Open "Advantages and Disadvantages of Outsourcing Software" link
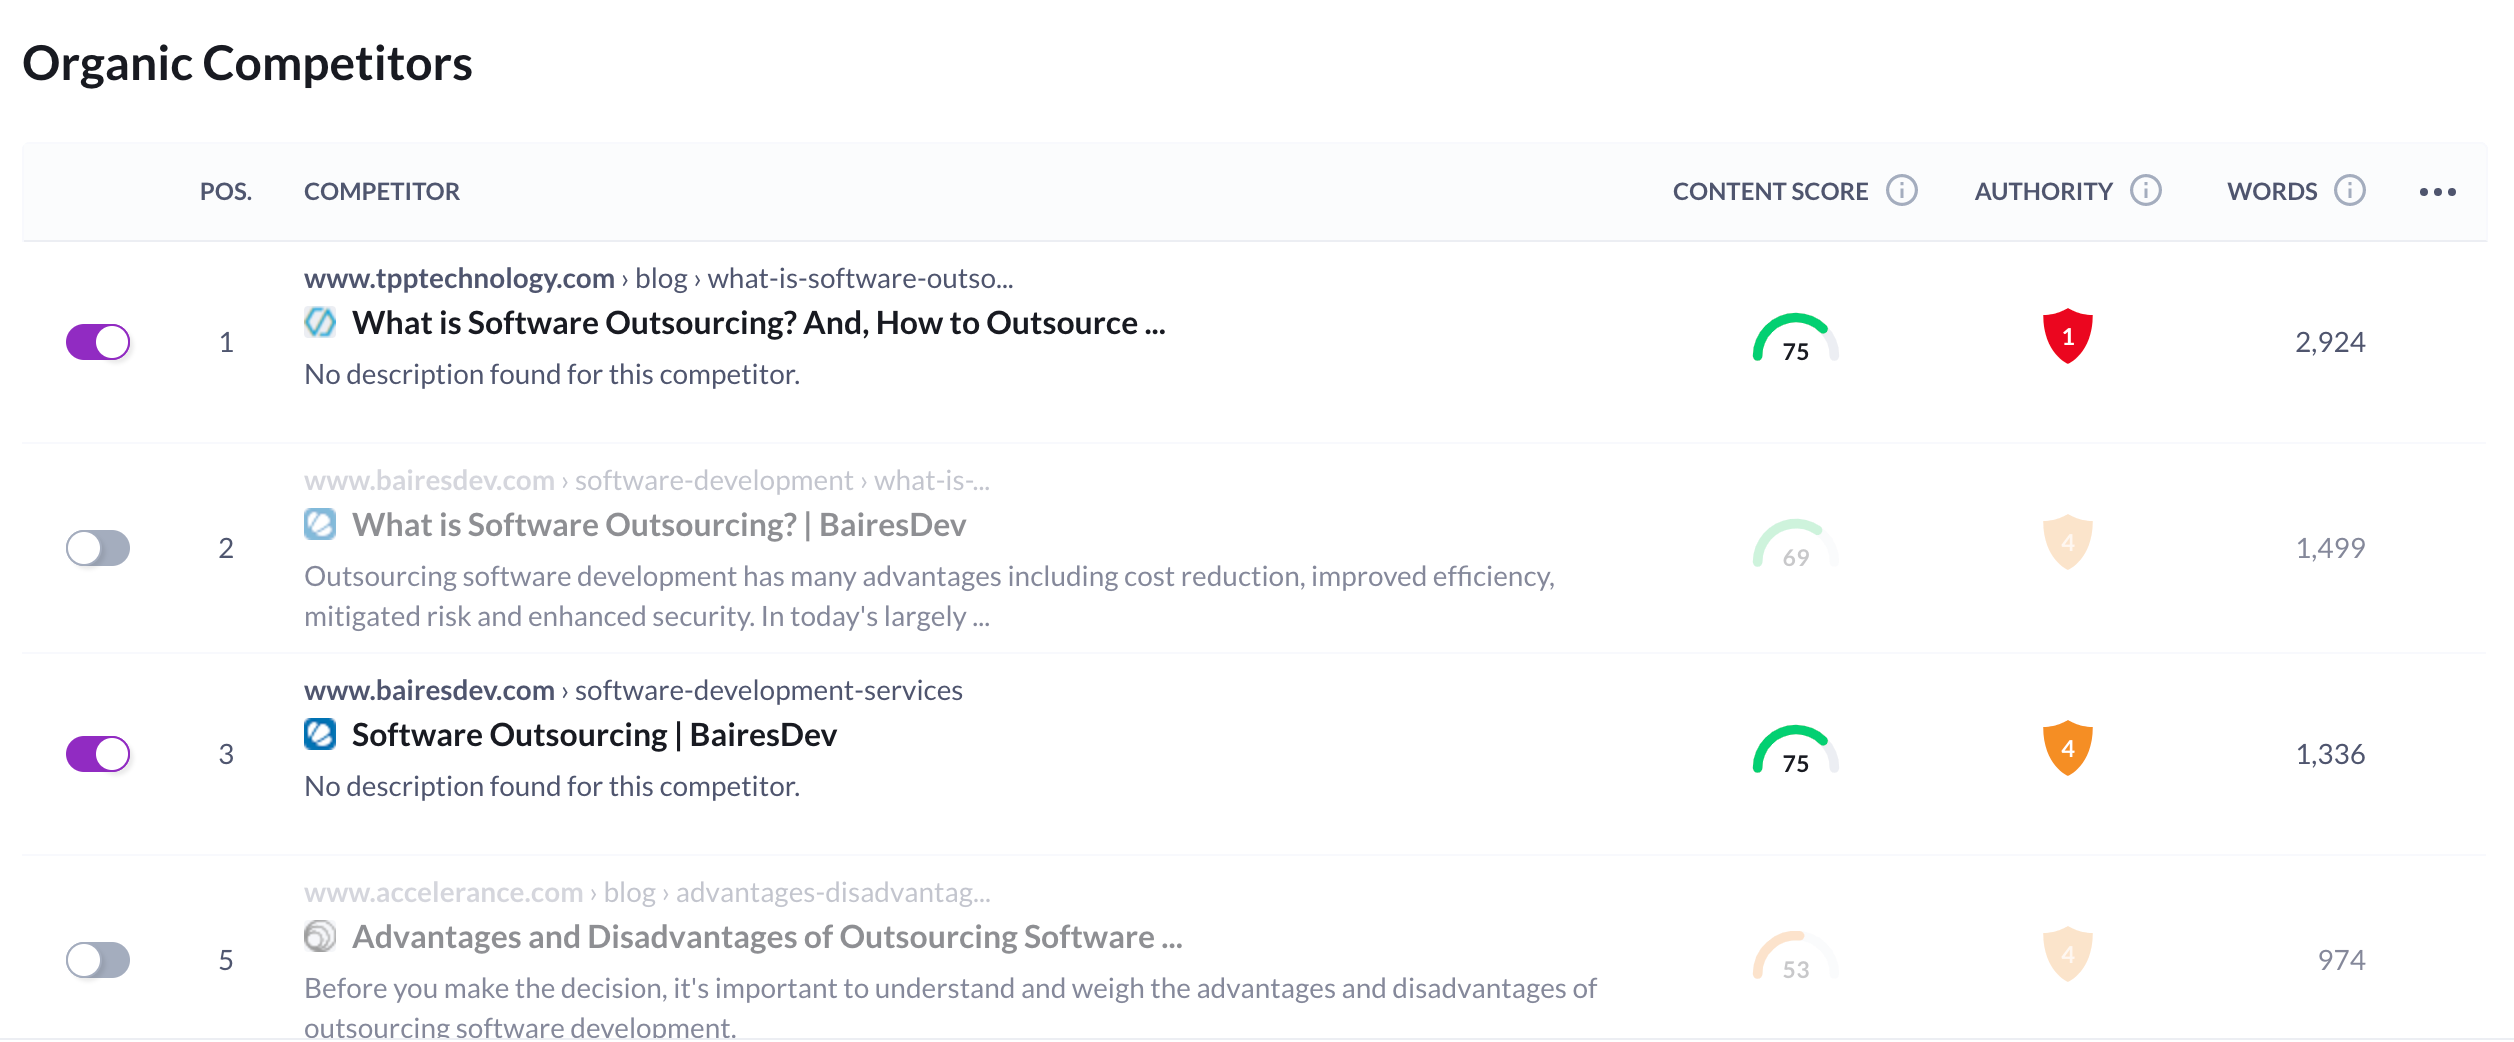2514x1042 pixels. point(766,937)
